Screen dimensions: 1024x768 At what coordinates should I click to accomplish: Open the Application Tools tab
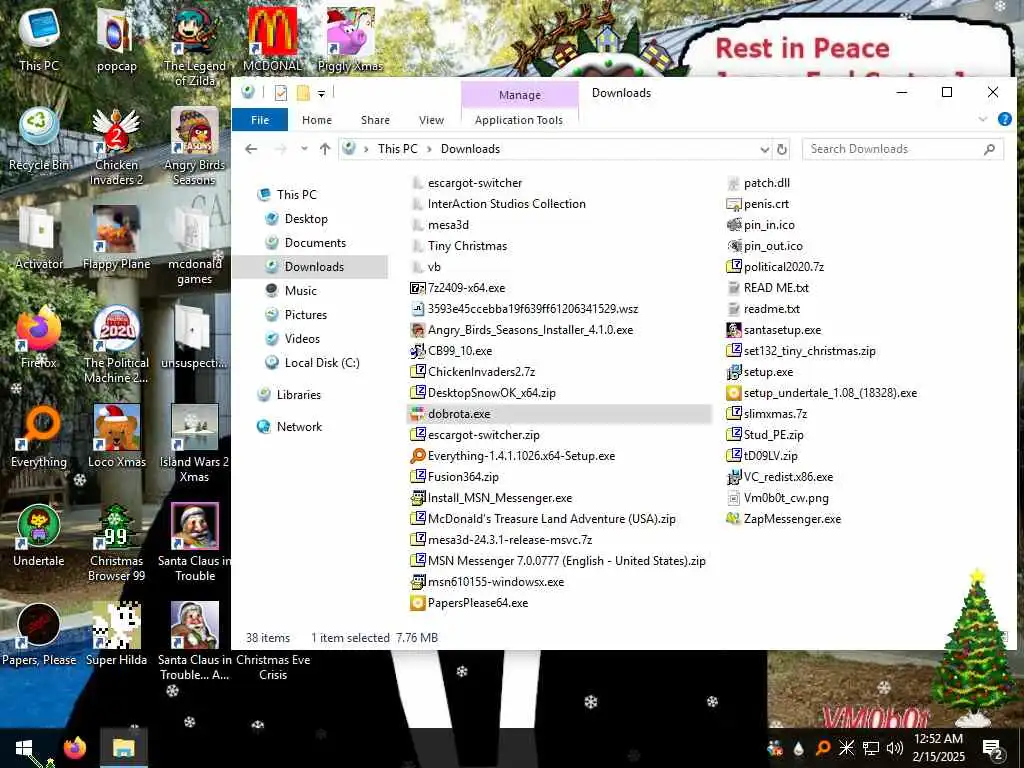519,120
